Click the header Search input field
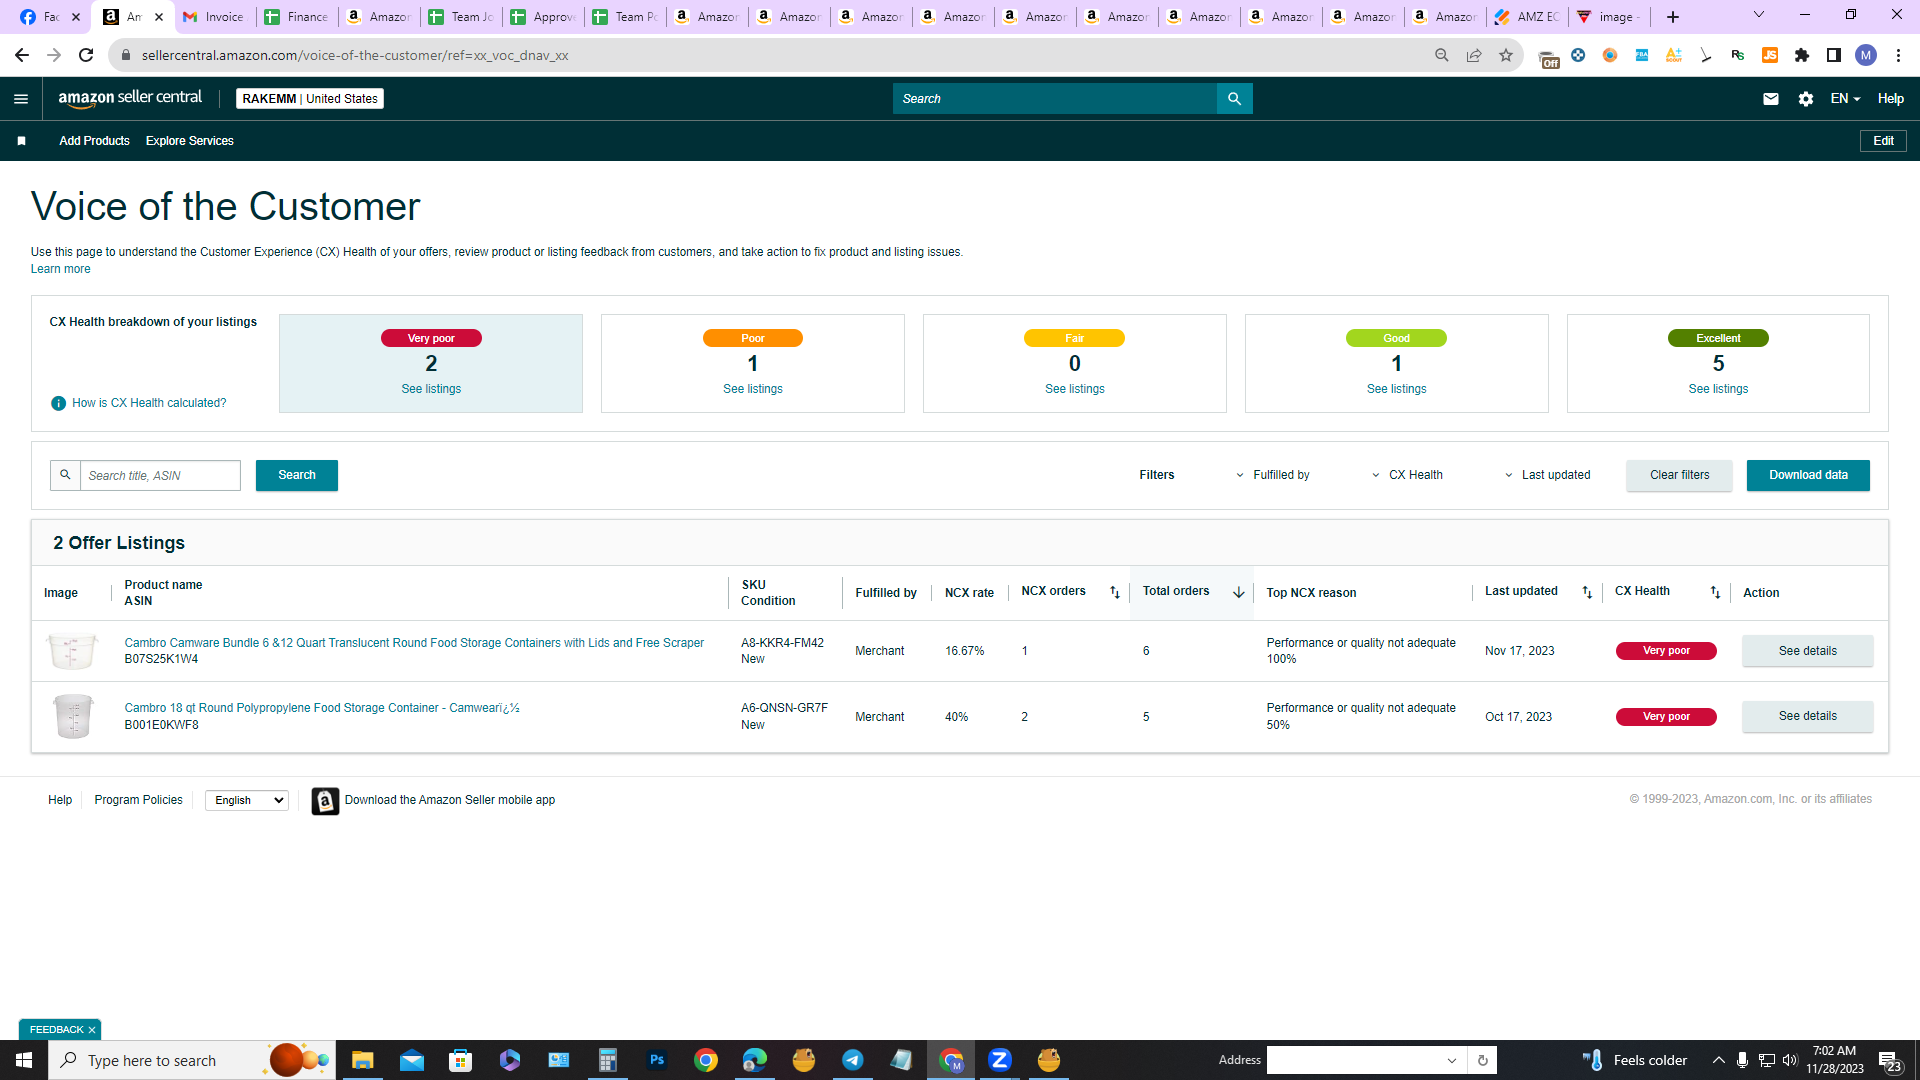 (x=1055, y=98)
